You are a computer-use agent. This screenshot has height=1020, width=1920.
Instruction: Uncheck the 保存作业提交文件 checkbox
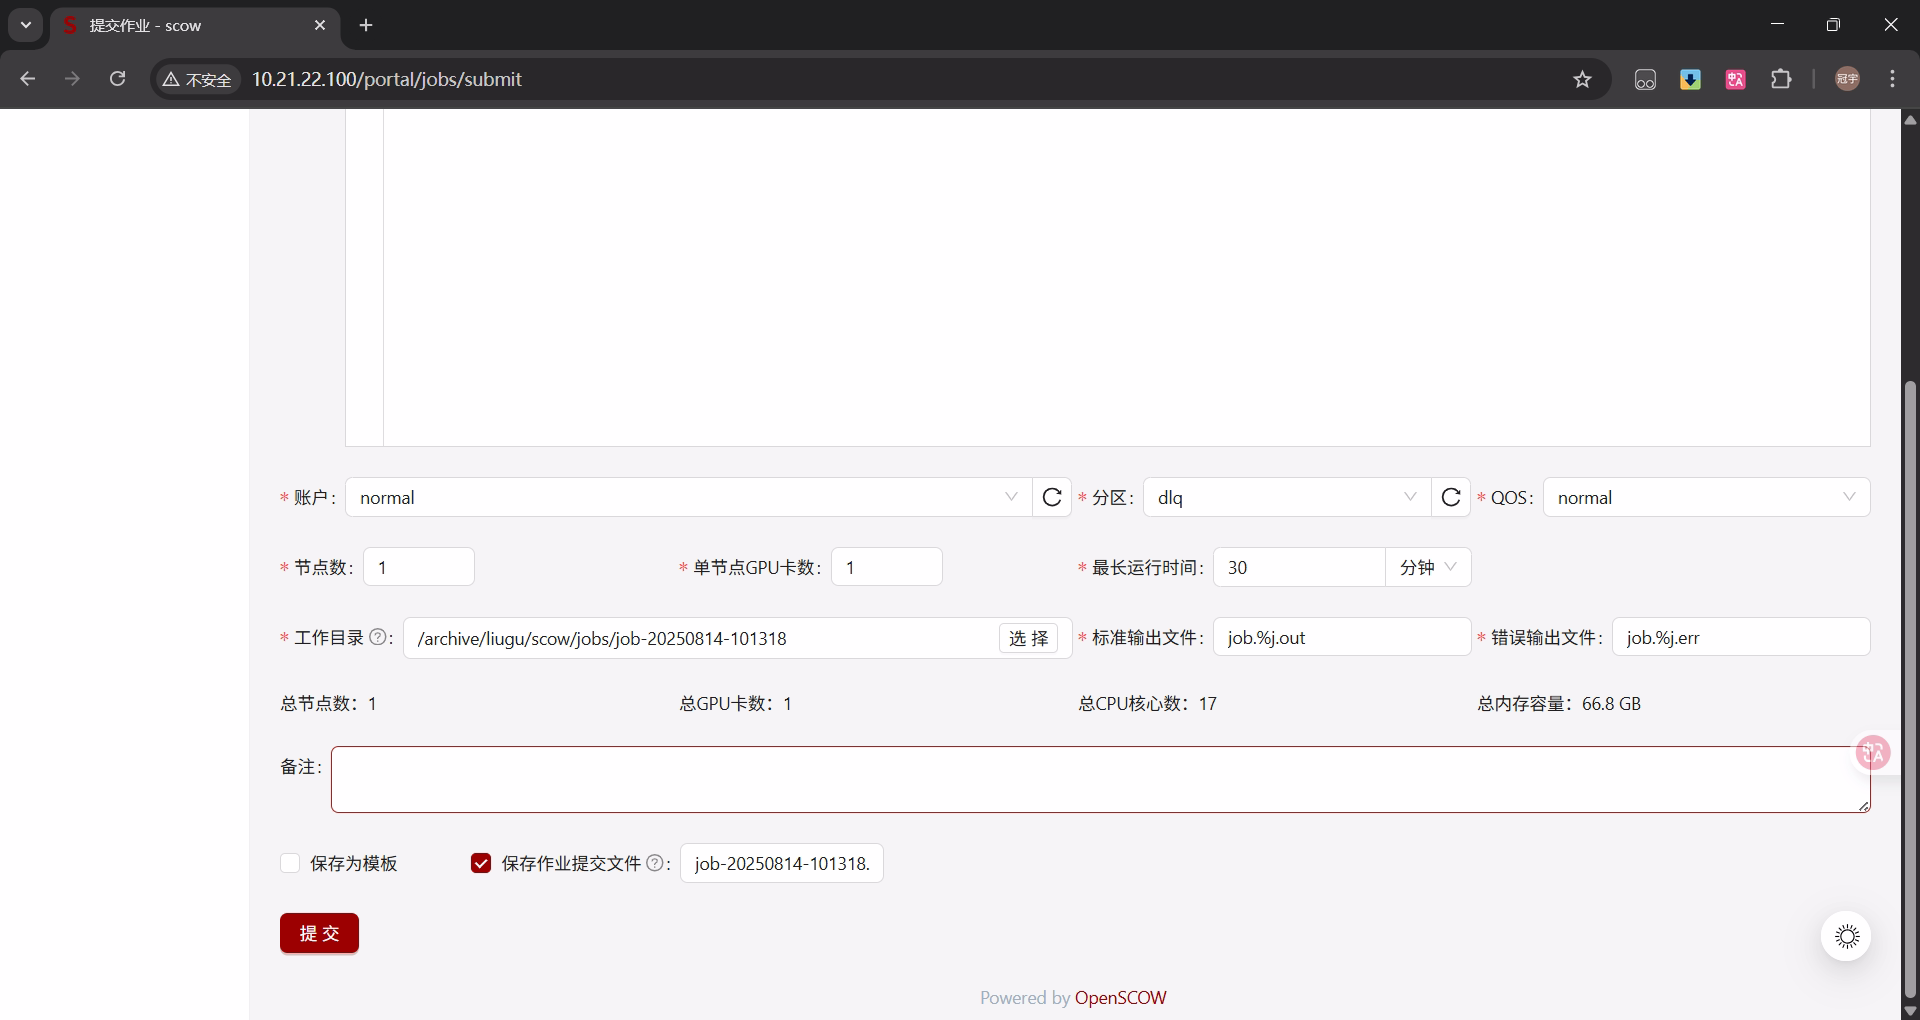481,863
